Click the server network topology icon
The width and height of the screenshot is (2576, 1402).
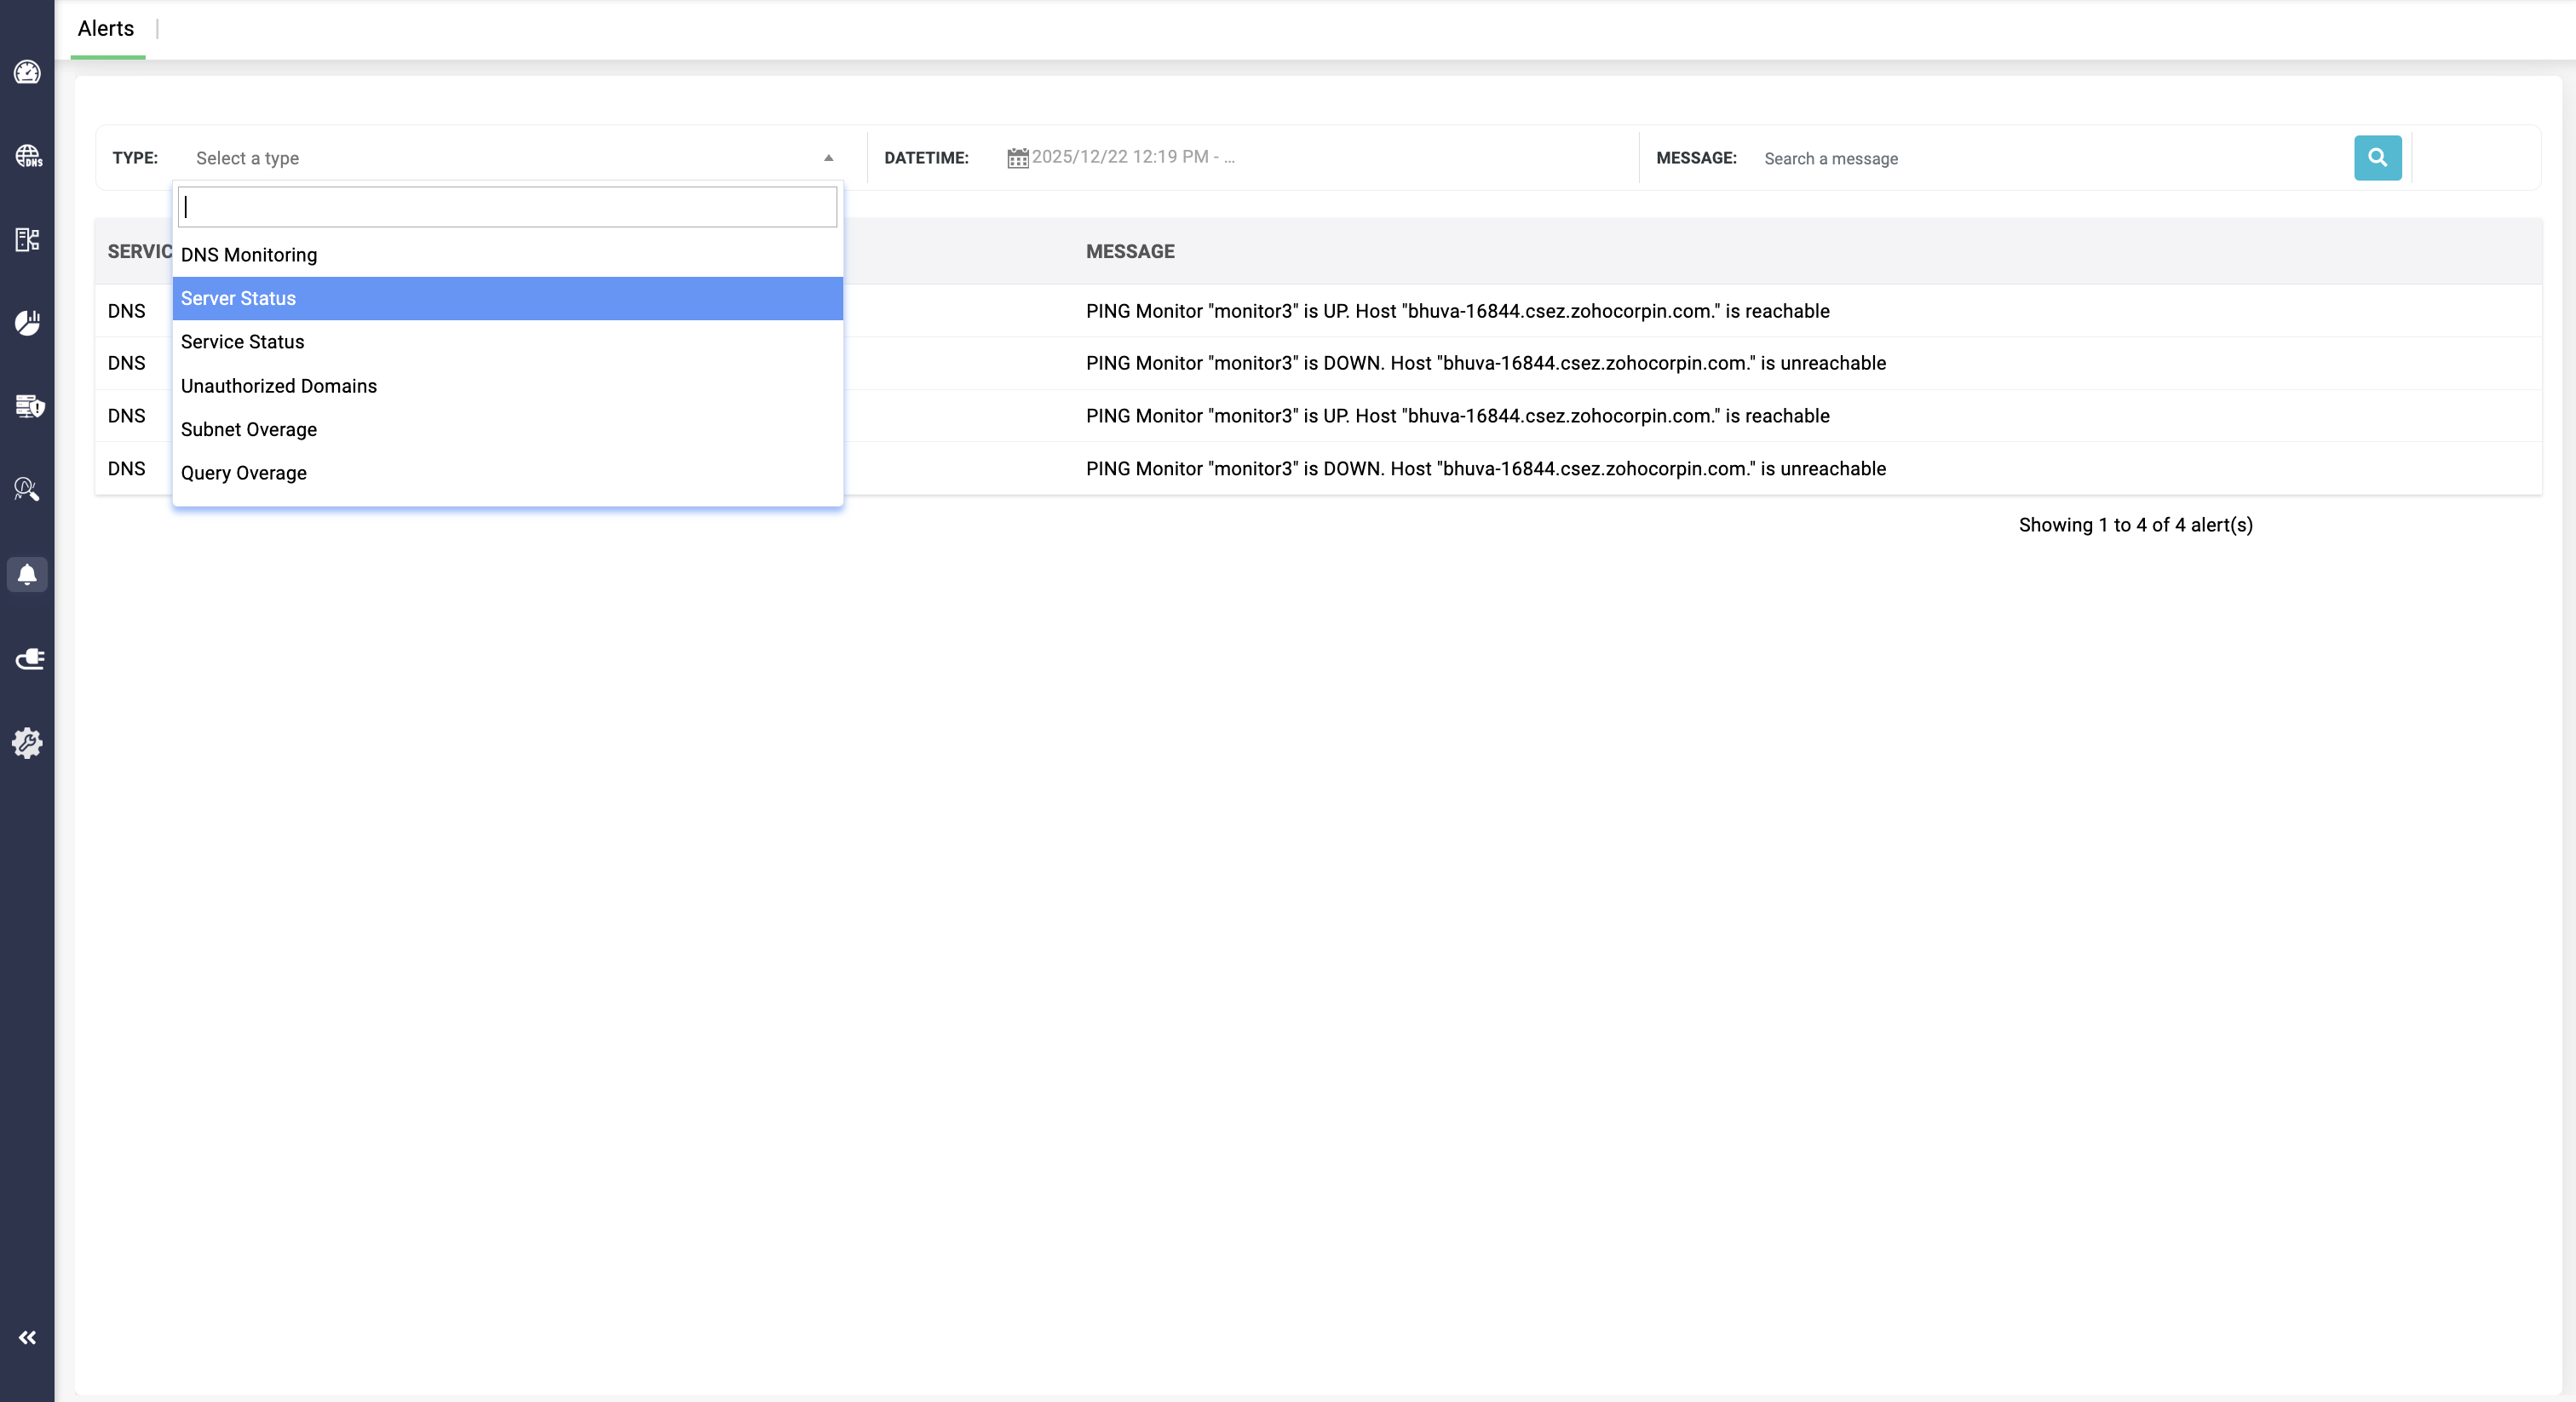click(x=27, y=239)
